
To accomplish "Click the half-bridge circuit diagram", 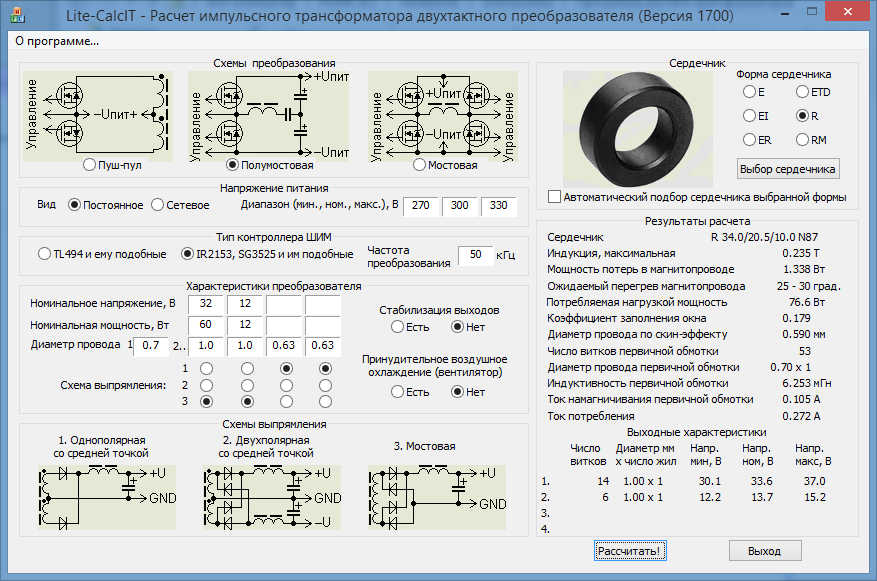I will click(x=269, y=113).
